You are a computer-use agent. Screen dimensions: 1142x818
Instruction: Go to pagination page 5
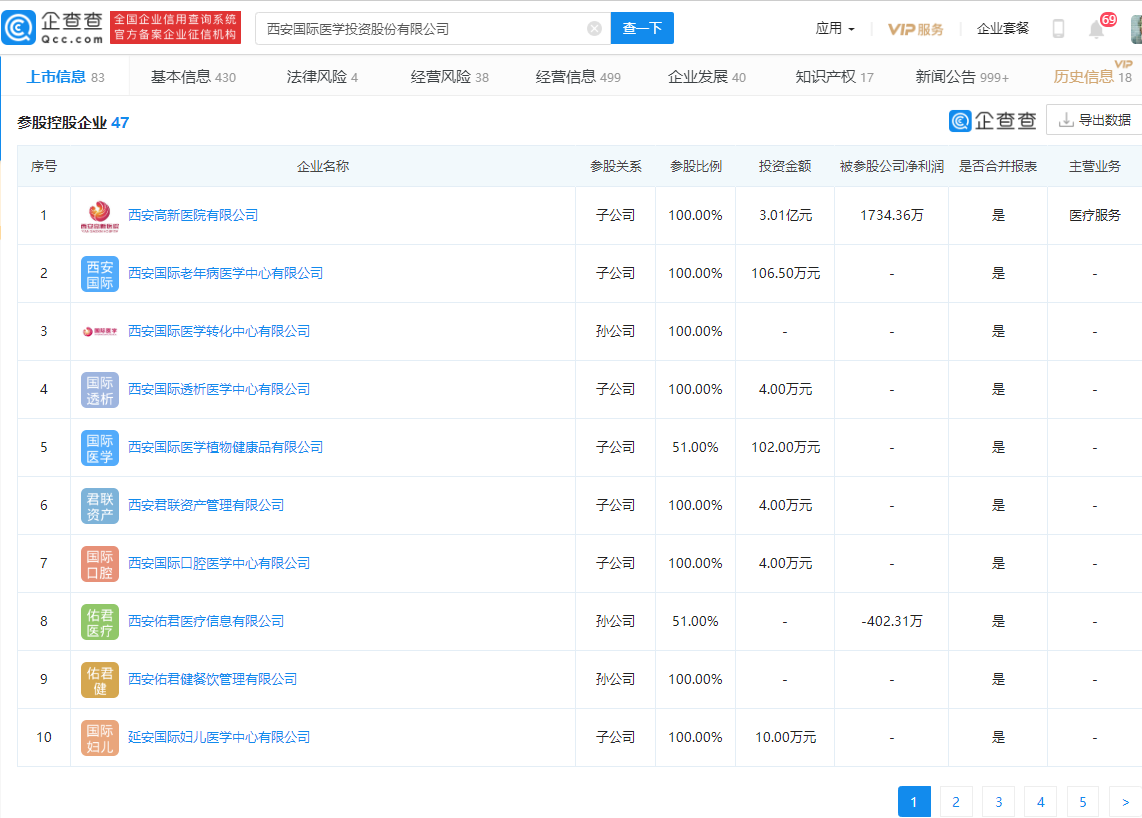tap(1083, 801)
